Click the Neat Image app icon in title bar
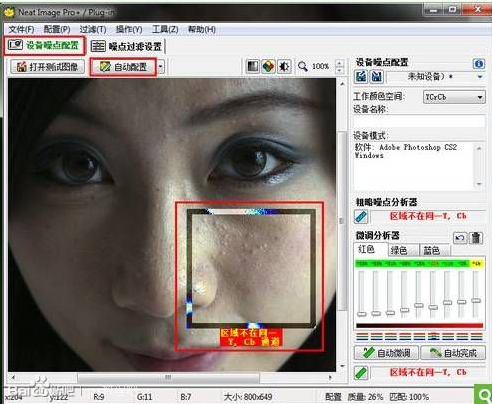Viewport: 492px width, 404px height. tap(9, 12)
